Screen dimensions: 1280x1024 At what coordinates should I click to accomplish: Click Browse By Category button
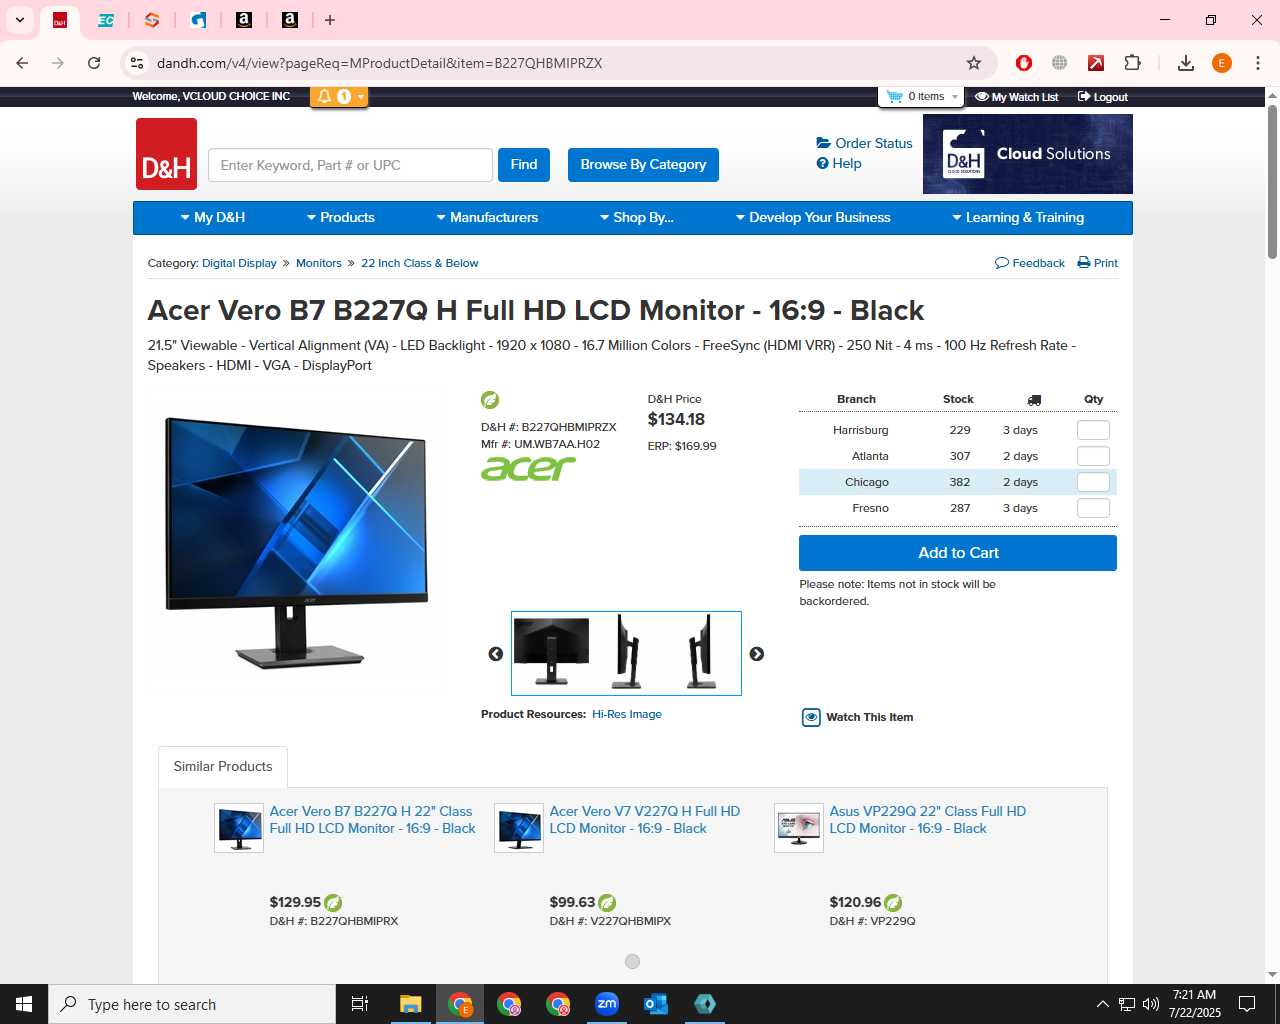coord(643,165)
